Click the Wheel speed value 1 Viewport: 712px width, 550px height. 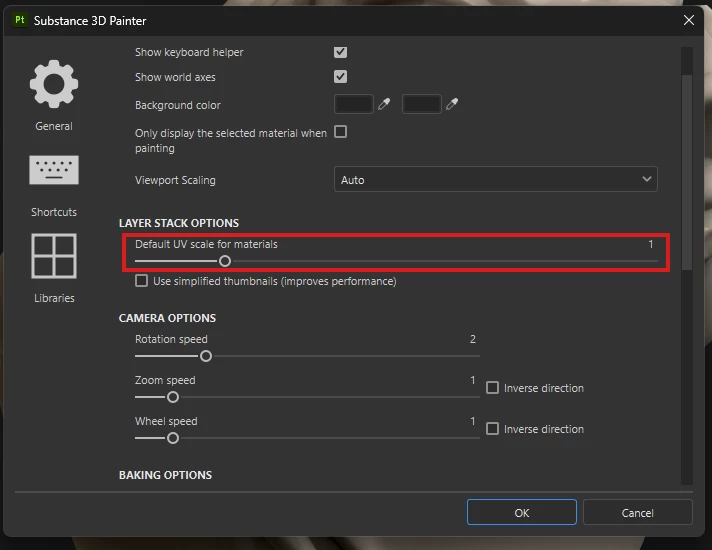473,421
